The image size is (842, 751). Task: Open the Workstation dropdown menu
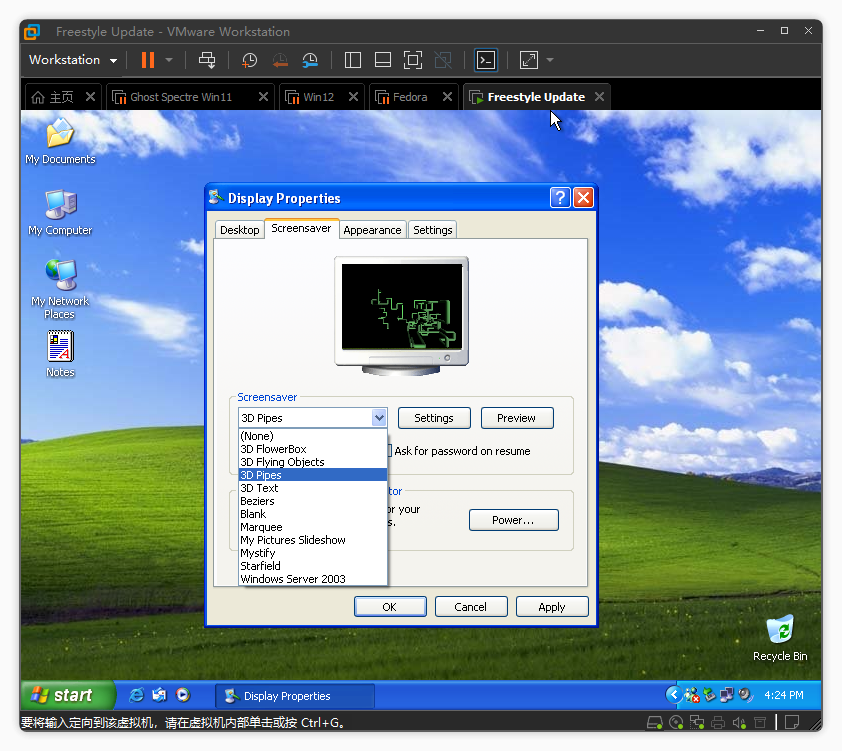pyautogui.click(x=72, y=60)
